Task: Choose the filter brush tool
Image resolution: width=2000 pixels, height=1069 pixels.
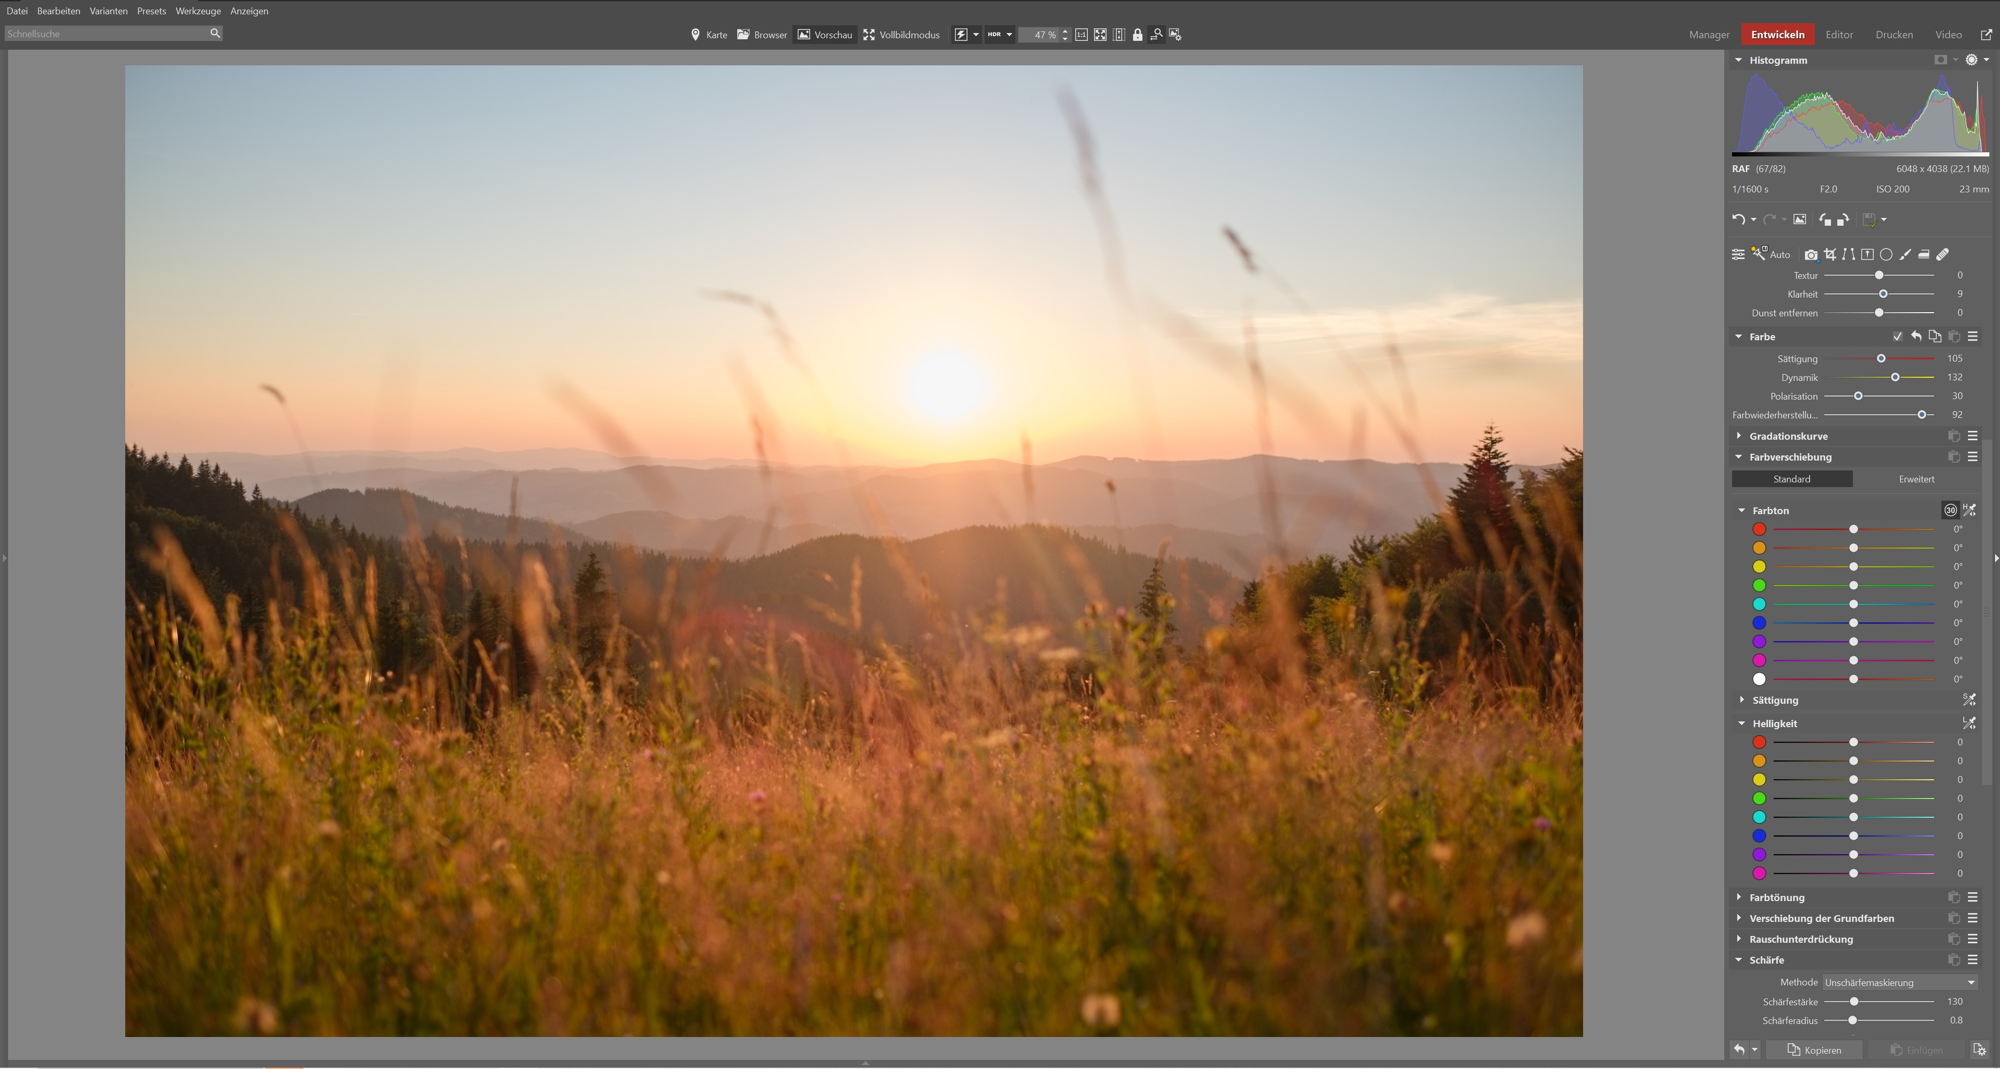Action: click(x=1905, y=255)
